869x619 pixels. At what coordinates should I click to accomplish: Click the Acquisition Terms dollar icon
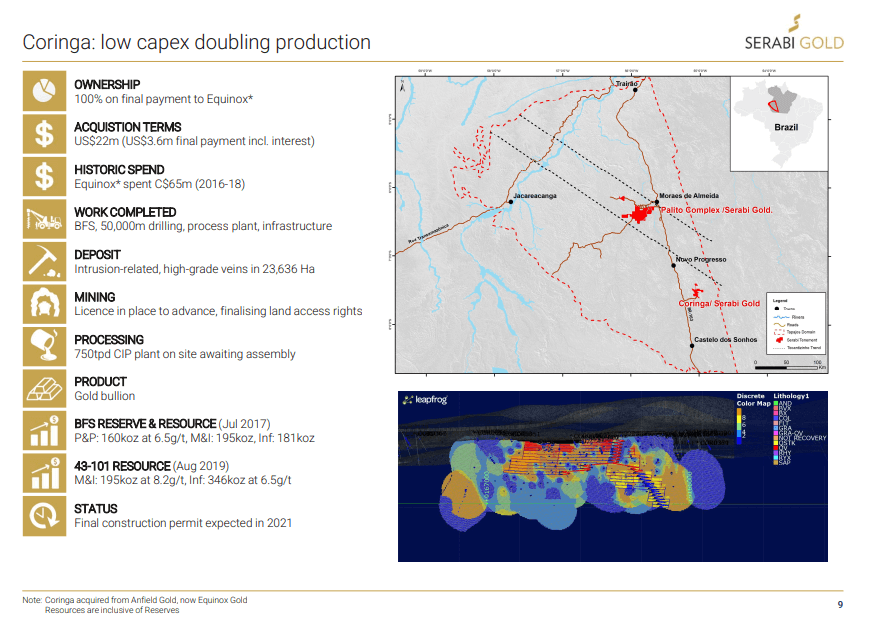click(44, 134)
